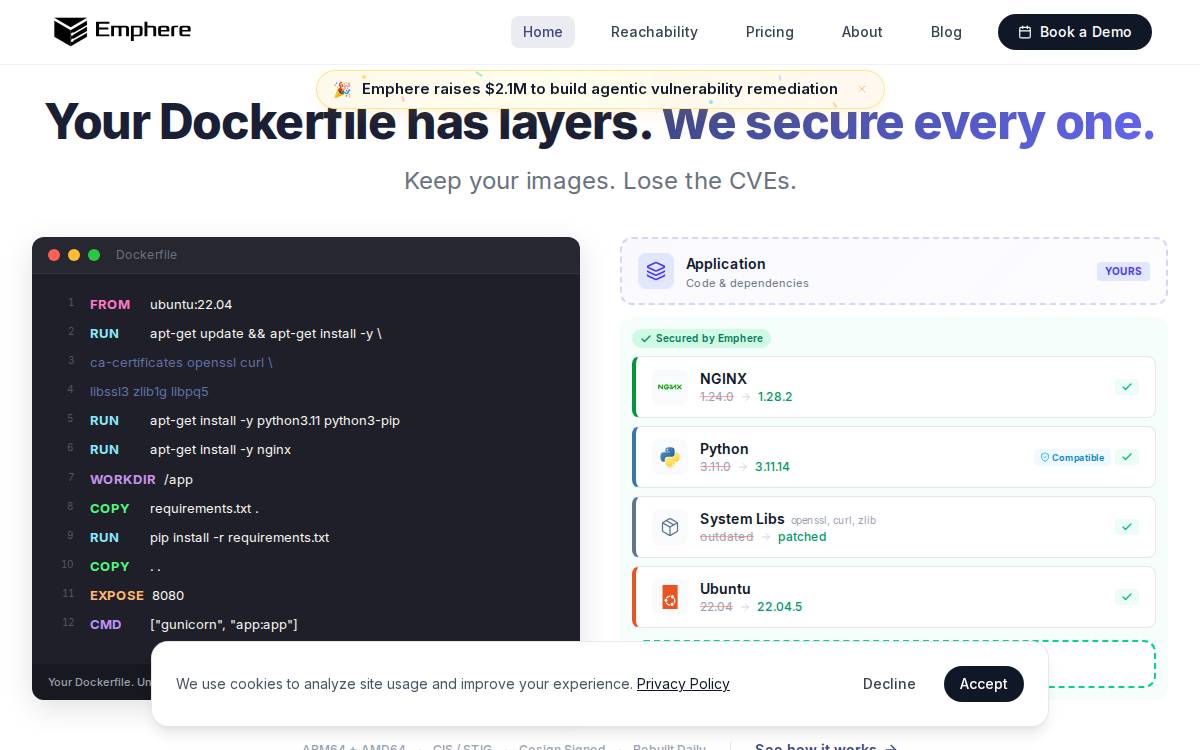Click the party popper emoji icon
This screenshot has width=1200, height=750.
(x=342, y=89)
